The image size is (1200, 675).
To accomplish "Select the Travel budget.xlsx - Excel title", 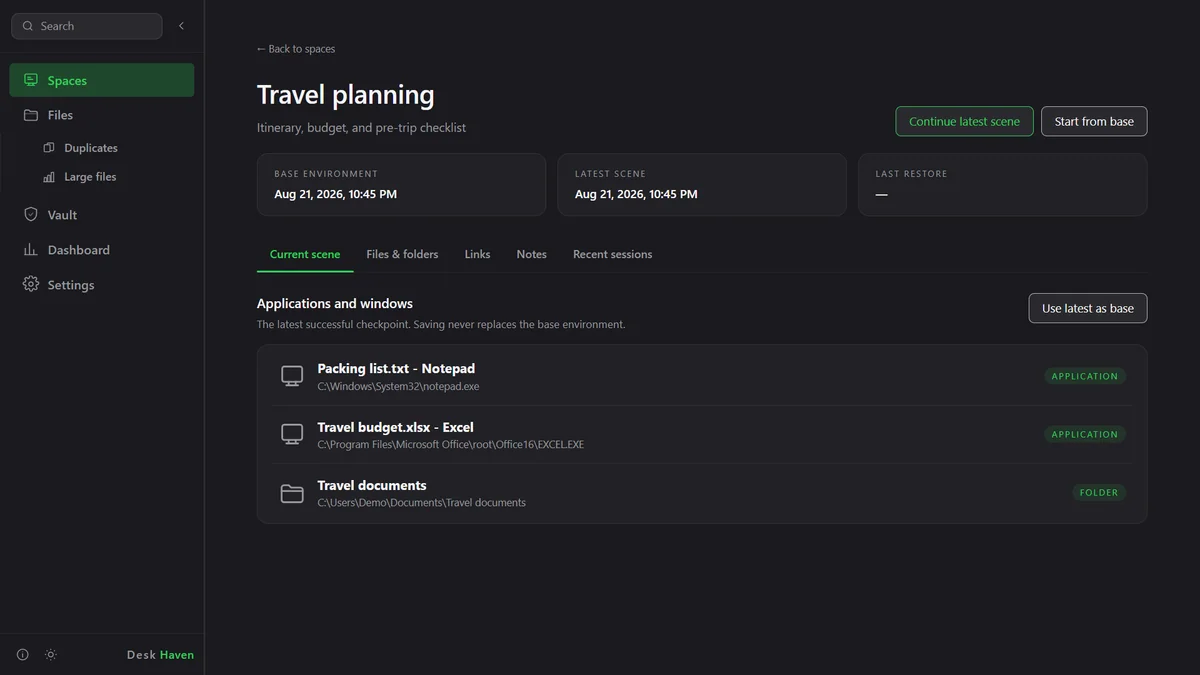I will tap(395, 427).
